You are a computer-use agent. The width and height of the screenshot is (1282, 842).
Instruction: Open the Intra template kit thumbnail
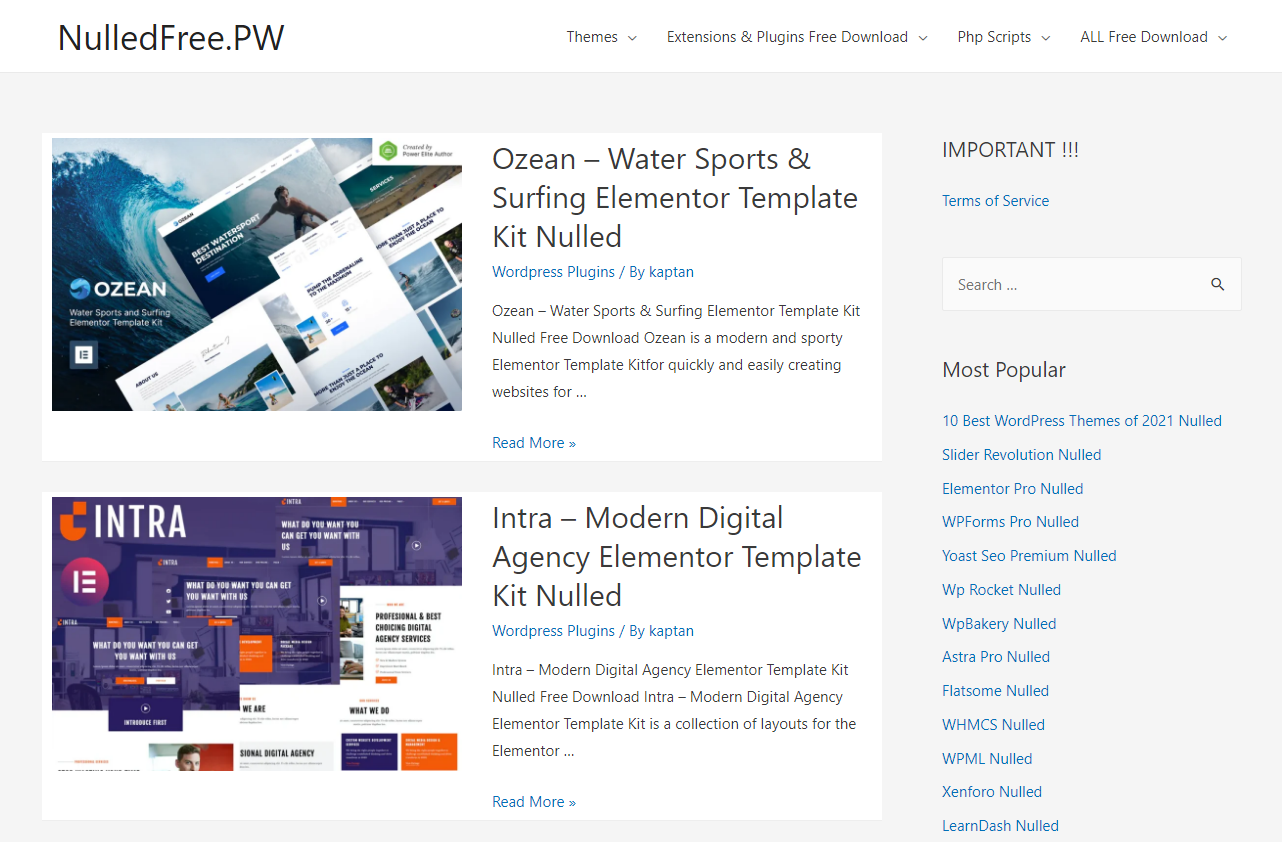[257, 634]
